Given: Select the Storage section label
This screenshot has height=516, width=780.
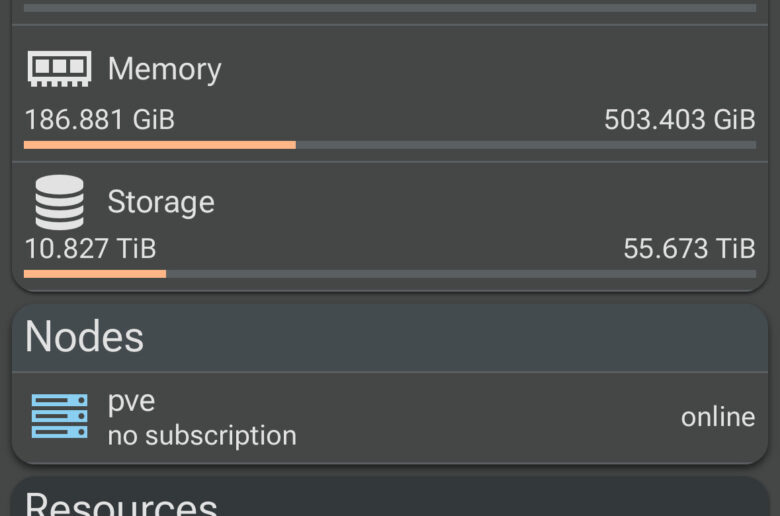Looking at the screenshot, I should (x=161, y=202).
